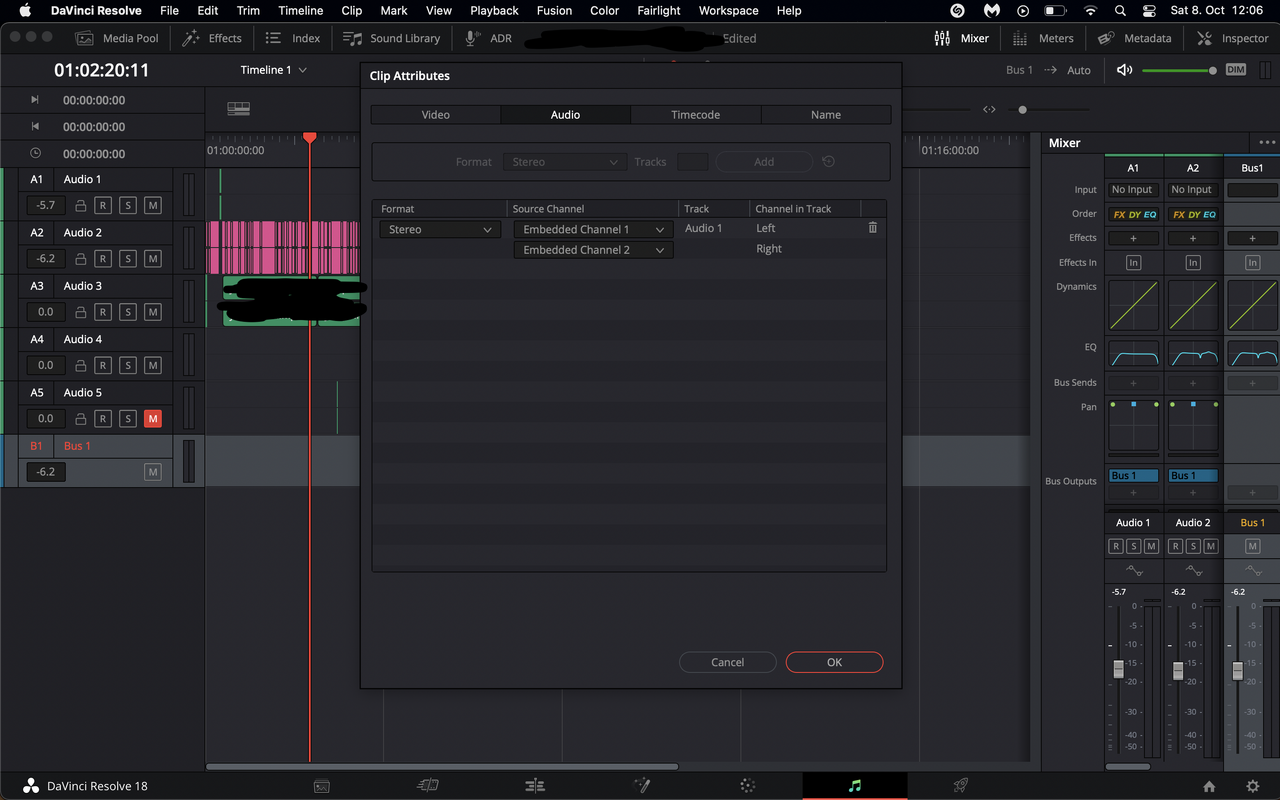The width and height of the screenshot is (1280, 800).
Task: Show the Inspector panel
Action: (x=1232, y=38)
